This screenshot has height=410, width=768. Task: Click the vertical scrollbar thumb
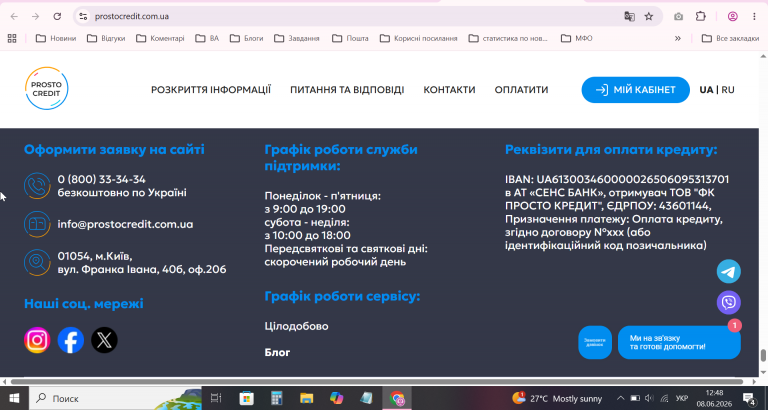(763, 355)
